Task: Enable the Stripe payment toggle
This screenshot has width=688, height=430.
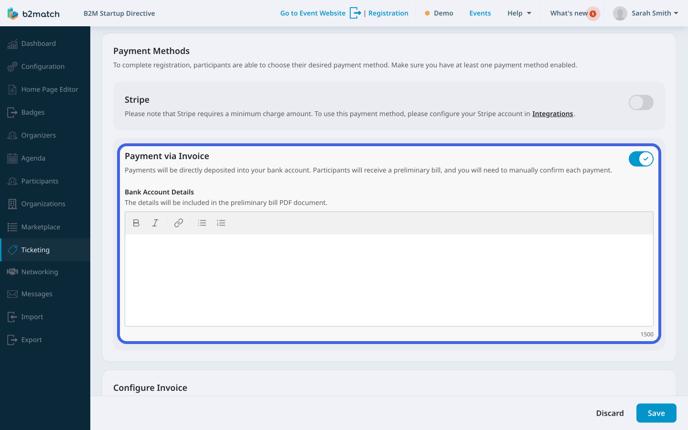Action: point(641,103)
